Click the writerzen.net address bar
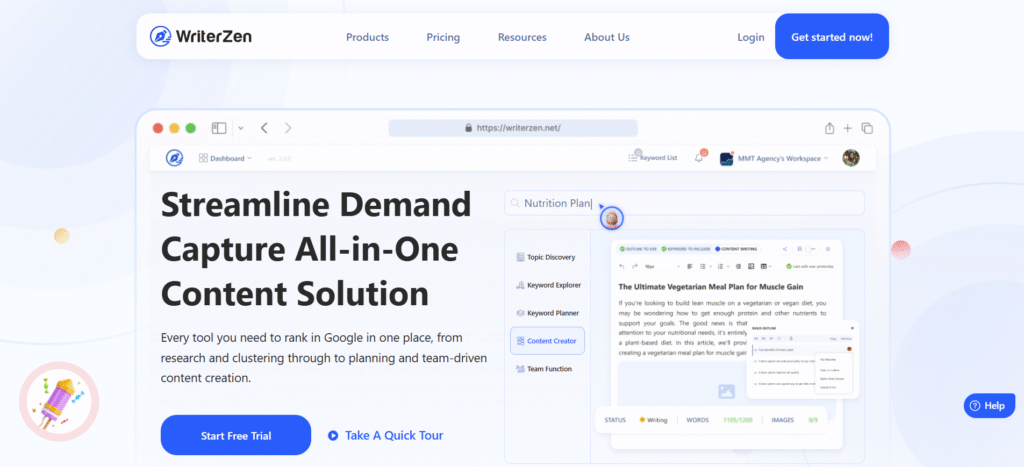 coord(513,128)
